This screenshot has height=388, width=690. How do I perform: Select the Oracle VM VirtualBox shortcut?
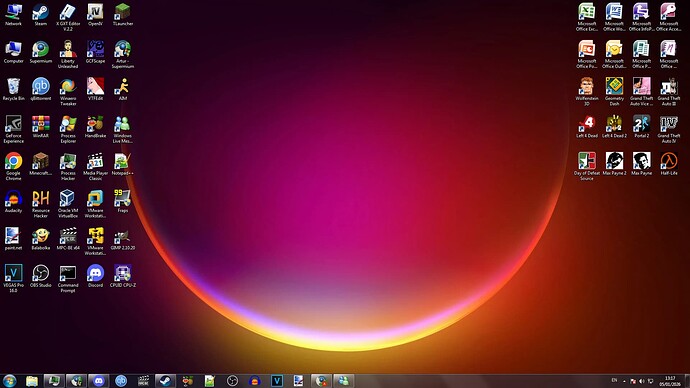[68, 205]
